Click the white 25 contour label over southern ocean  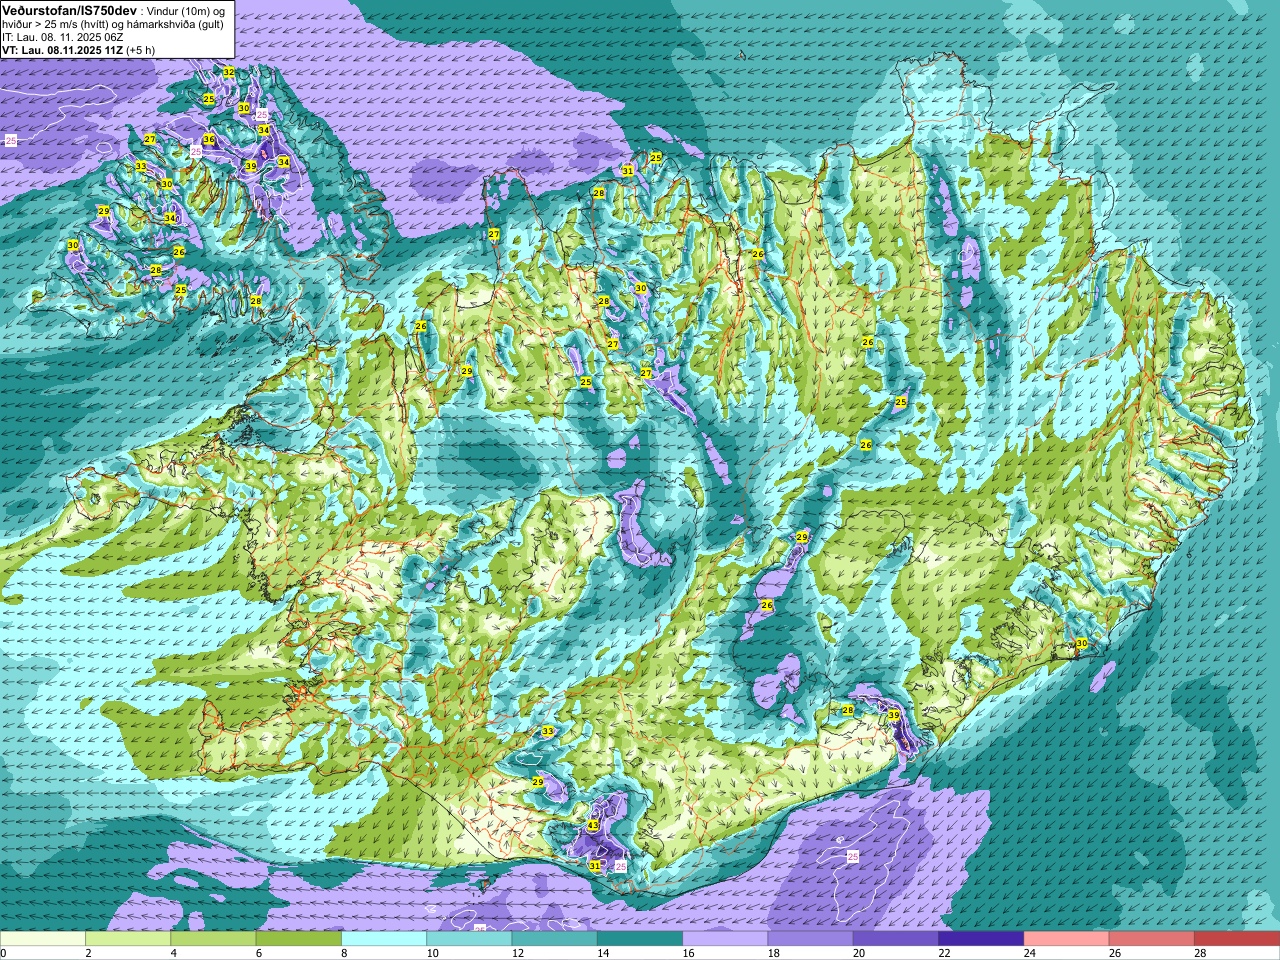pyautogui.click(x=853, y=857)
